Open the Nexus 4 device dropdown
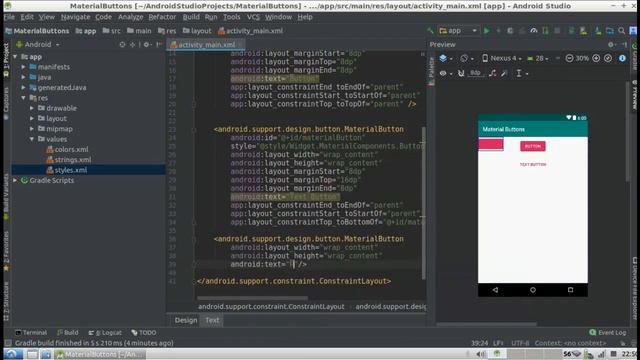Screen dimensions: 640x360 pos(502,58)
